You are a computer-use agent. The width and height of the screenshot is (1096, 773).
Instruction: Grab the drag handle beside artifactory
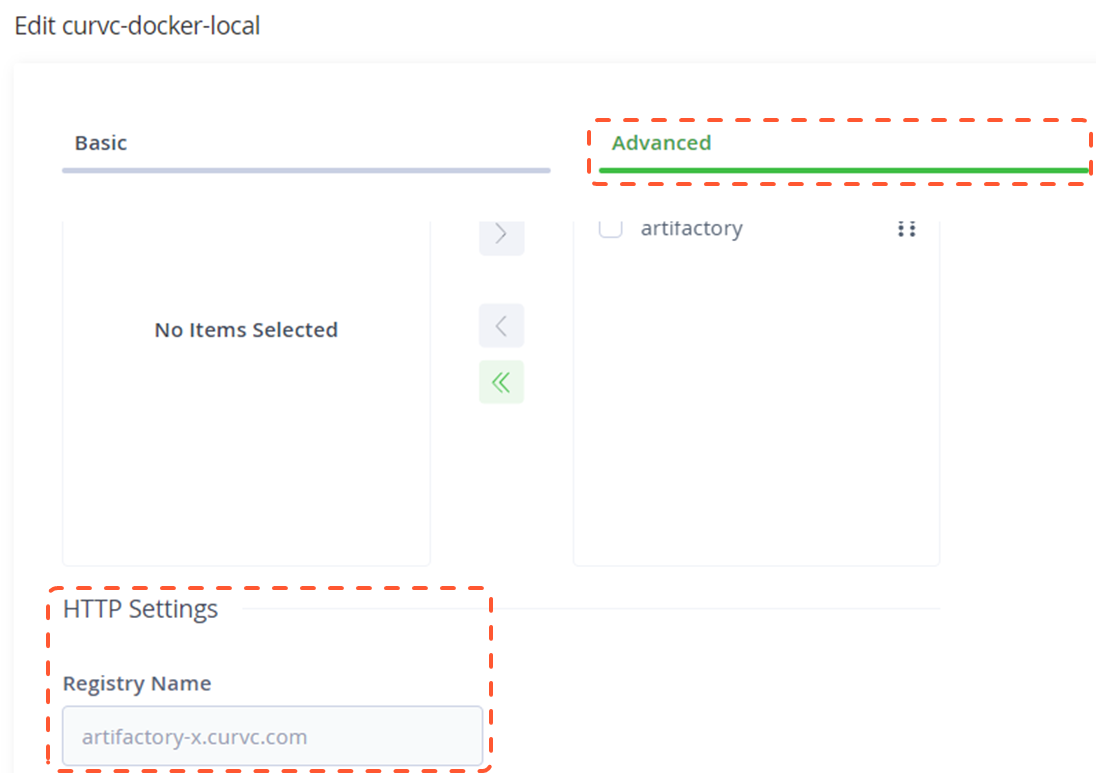906,229
